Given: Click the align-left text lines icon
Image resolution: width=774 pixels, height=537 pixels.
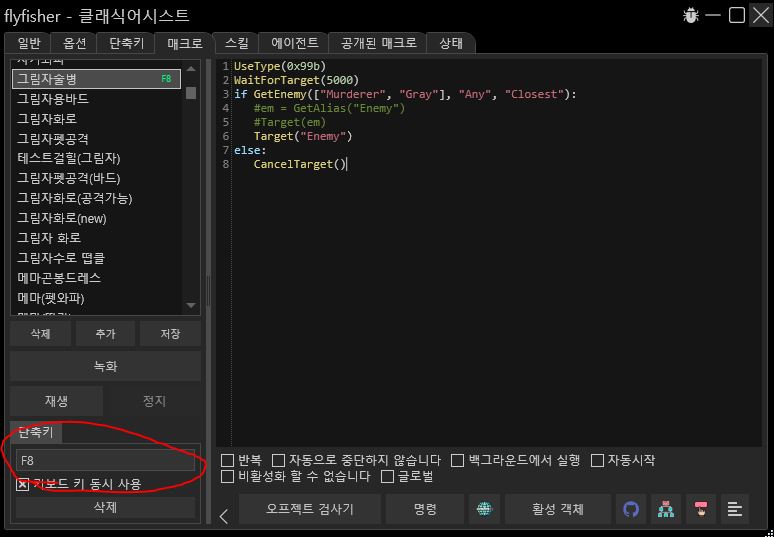Looking at the screenshot, I should click(735, 509).
